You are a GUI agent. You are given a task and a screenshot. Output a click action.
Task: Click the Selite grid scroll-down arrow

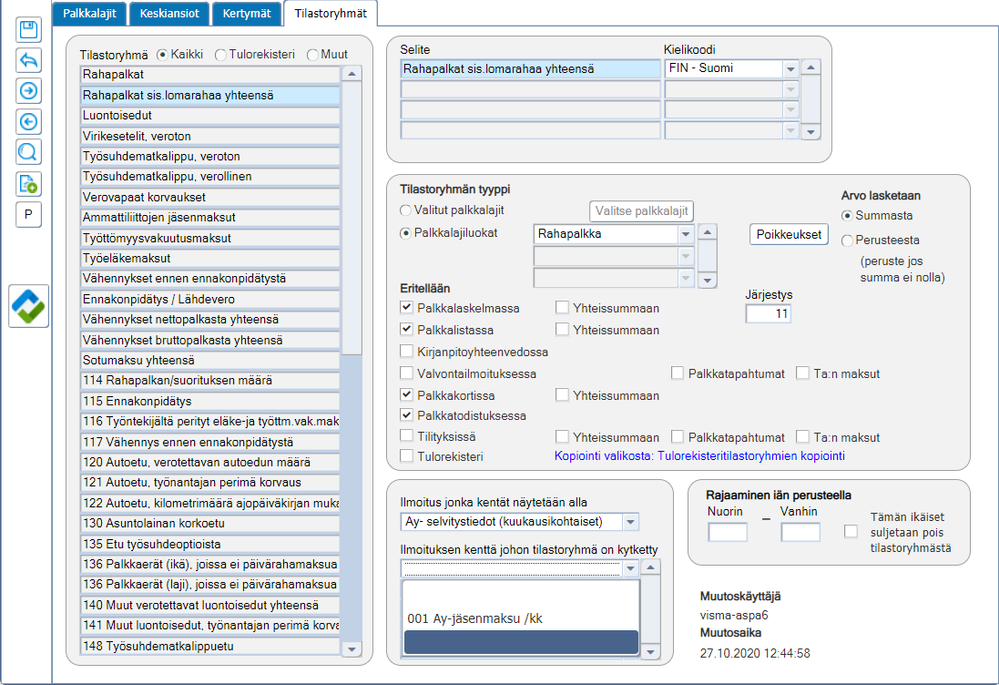[810, 132]
